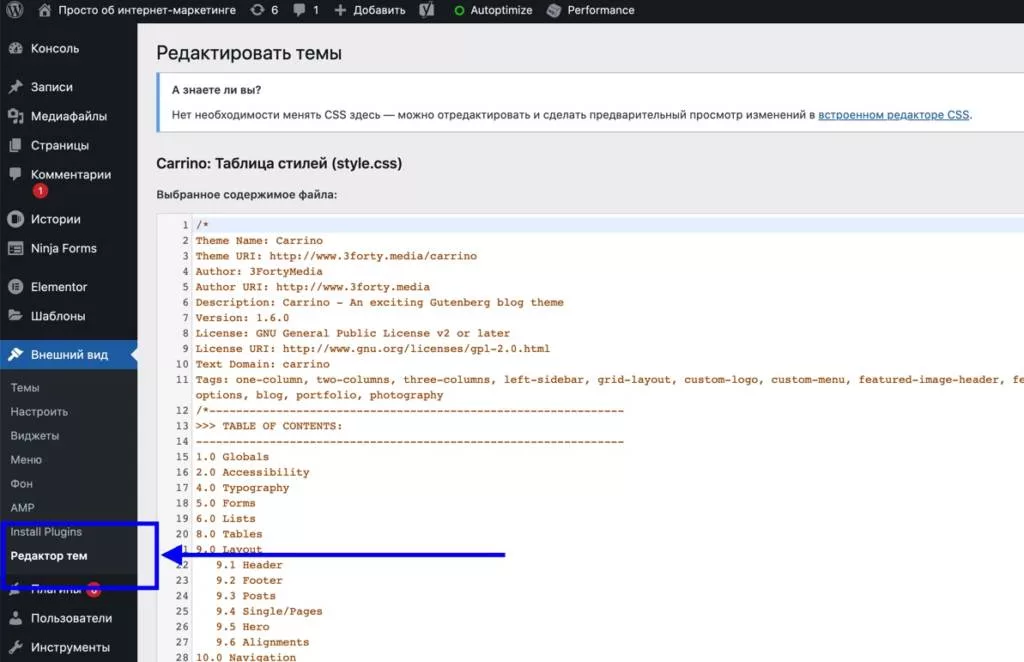
Task: Follow the встроенном редакторе CSS link
Action: 893,115
